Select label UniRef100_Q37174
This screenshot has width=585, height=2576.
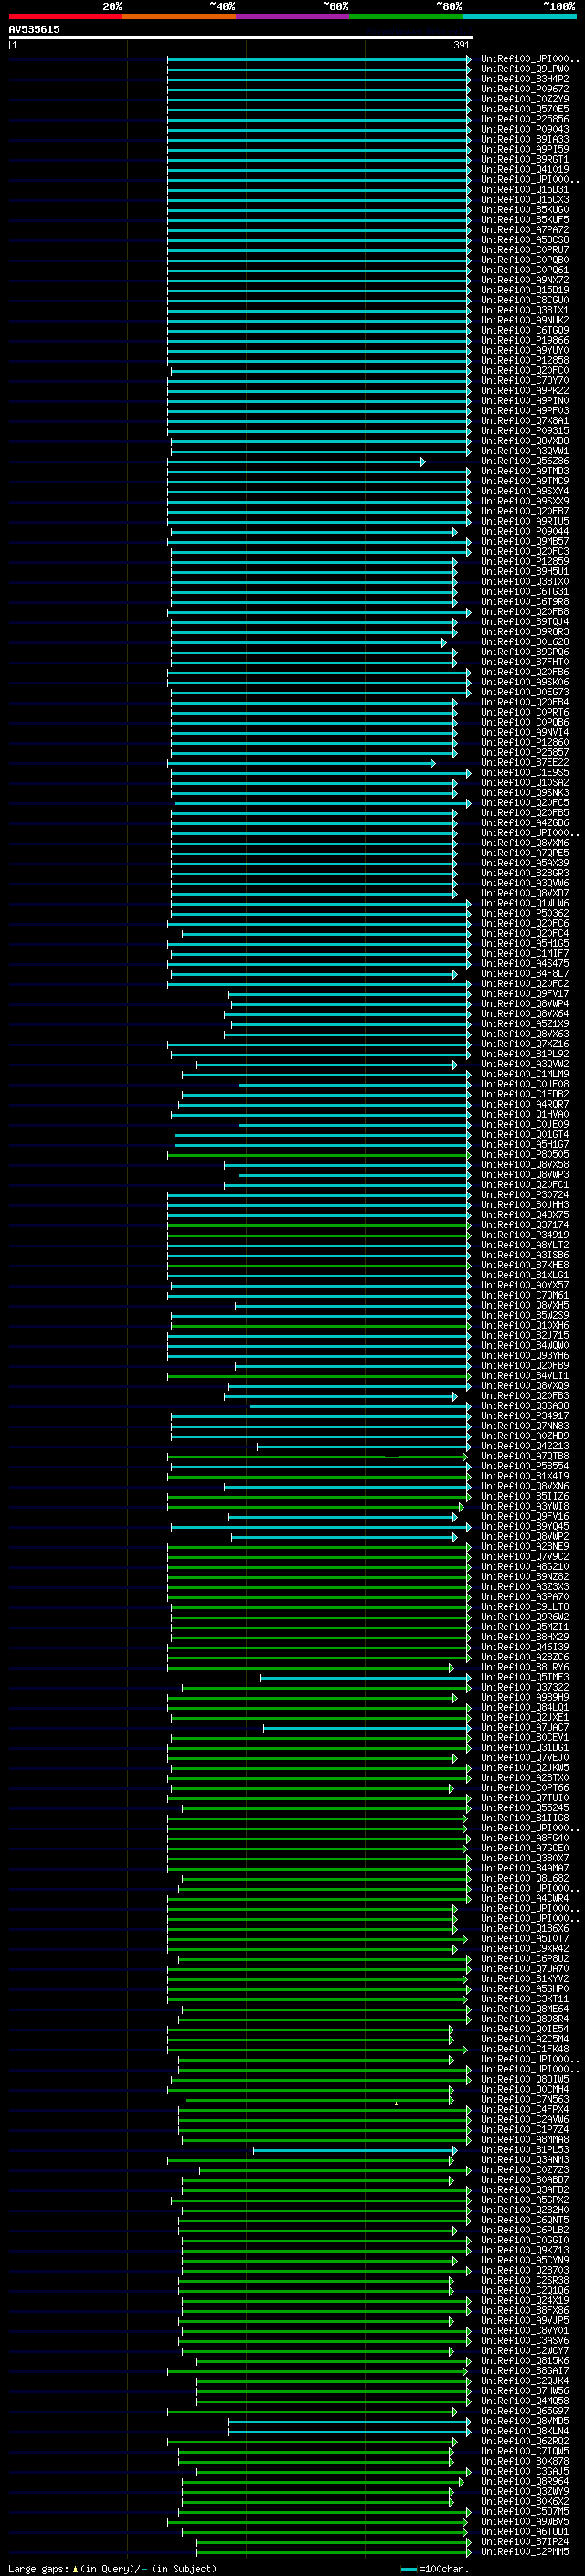click(x=525, y=1225)
